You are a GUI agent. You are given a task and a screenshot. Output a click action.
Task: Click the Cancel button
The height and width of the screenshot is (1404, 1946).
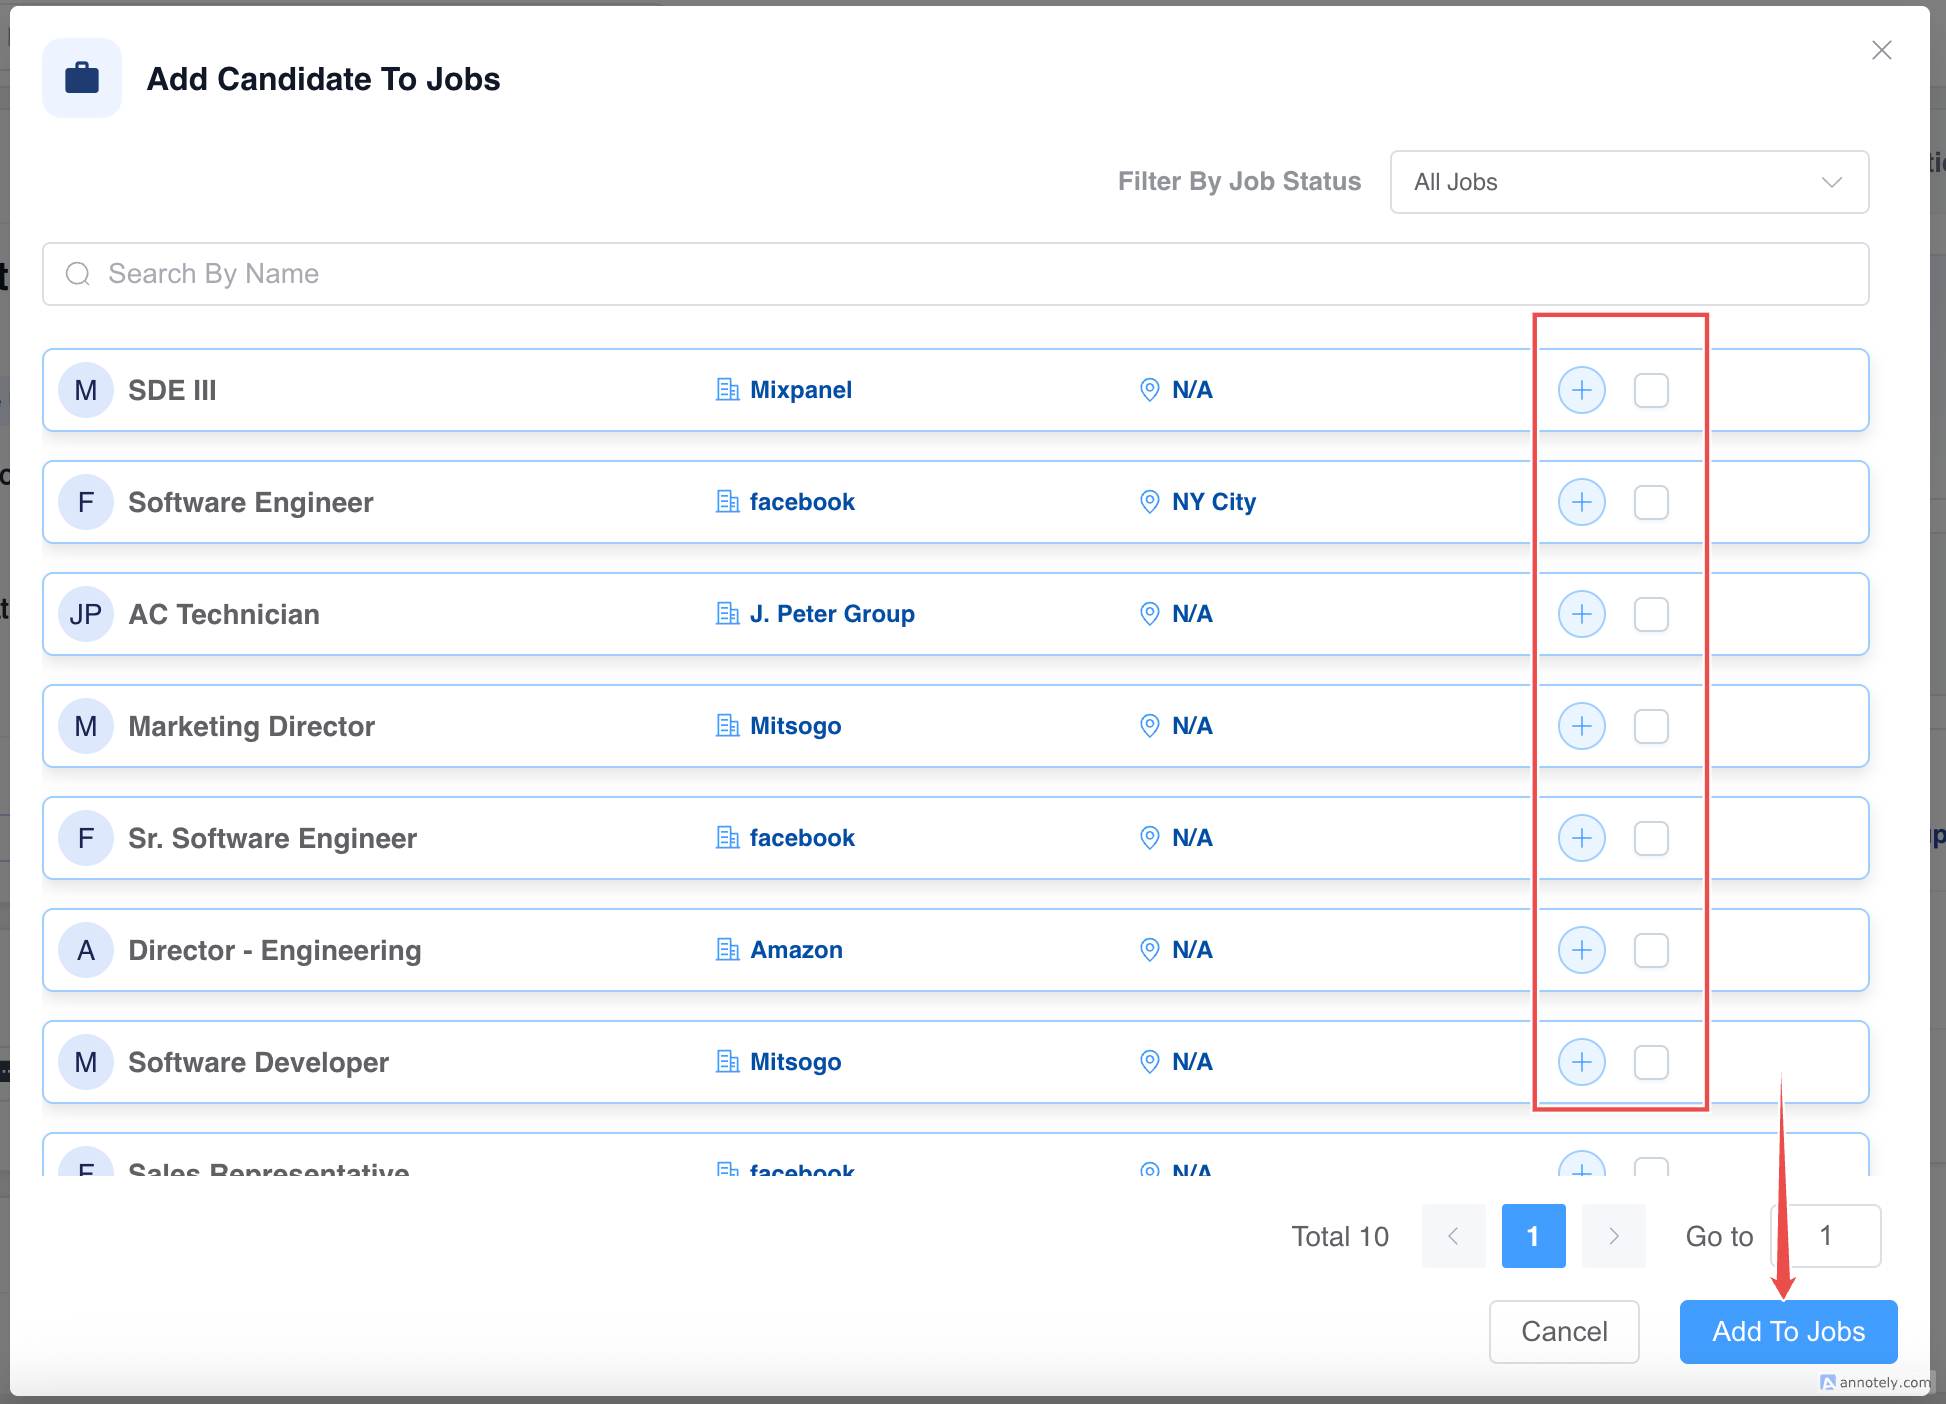point(1564,1332)
